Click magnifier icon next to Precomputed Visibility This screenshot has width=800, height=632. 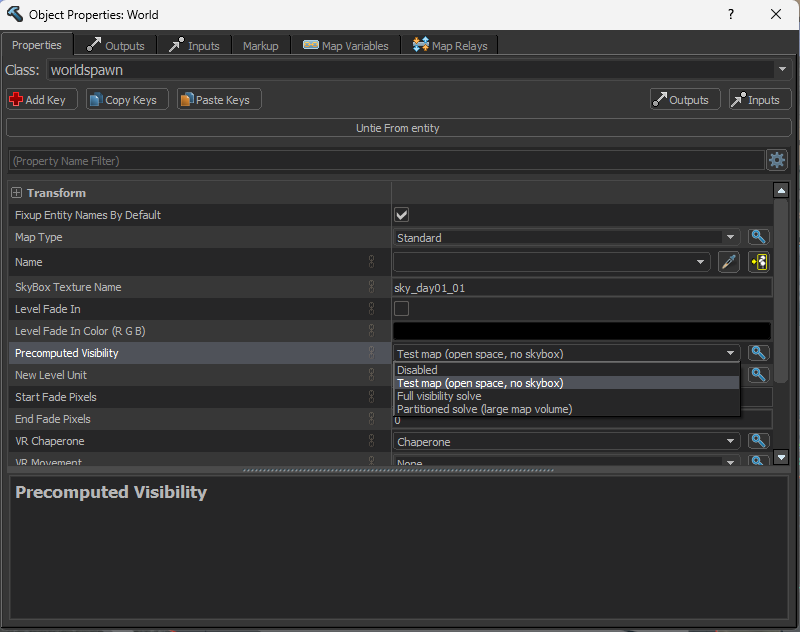(758, 352)
